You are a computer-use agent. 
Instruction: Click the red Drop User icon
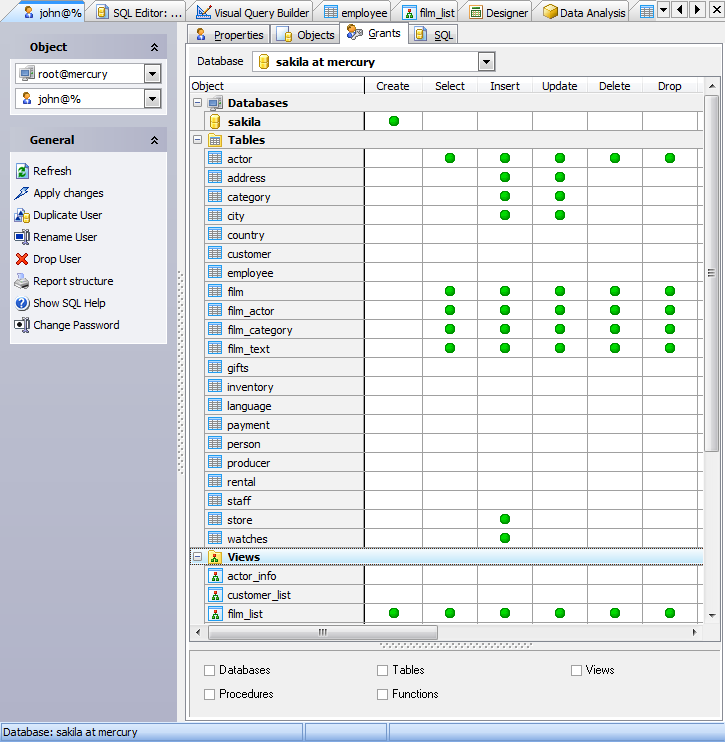click(22, 259)
